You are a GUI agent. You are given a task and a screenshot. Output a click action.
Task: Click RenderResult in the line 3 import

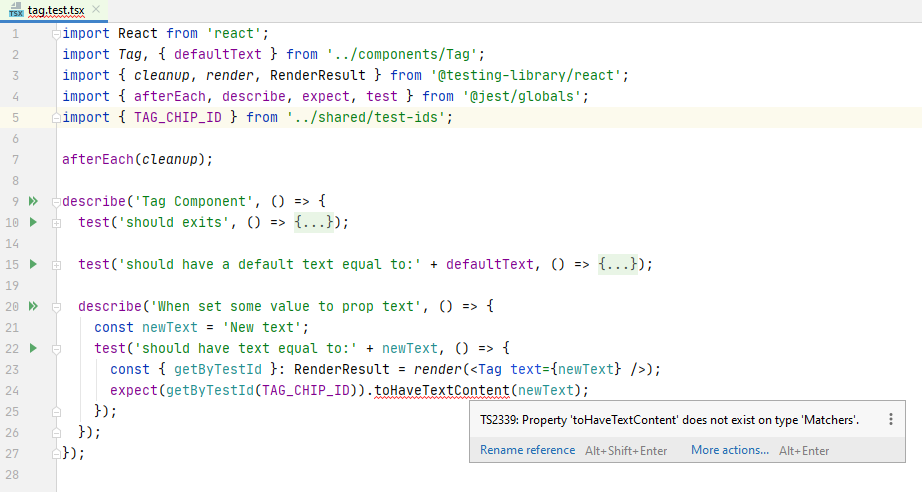[318, 76]
